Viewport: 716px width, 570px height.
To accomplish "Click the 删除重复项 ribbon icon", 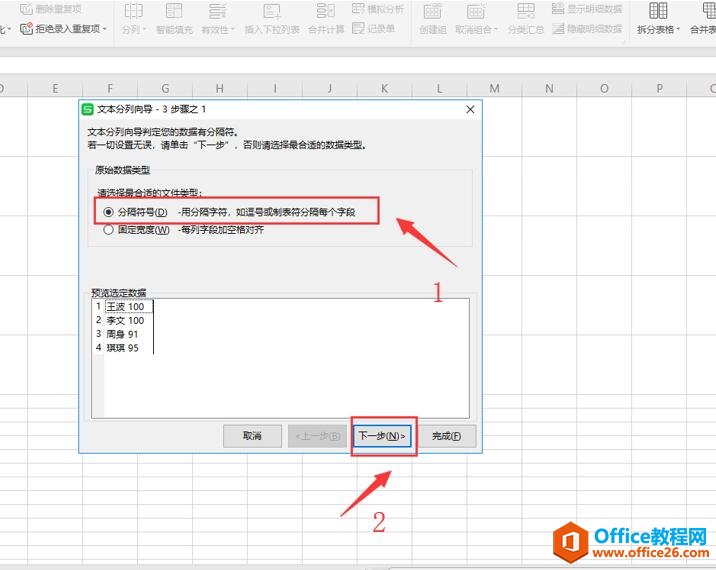I will [26, 9].
